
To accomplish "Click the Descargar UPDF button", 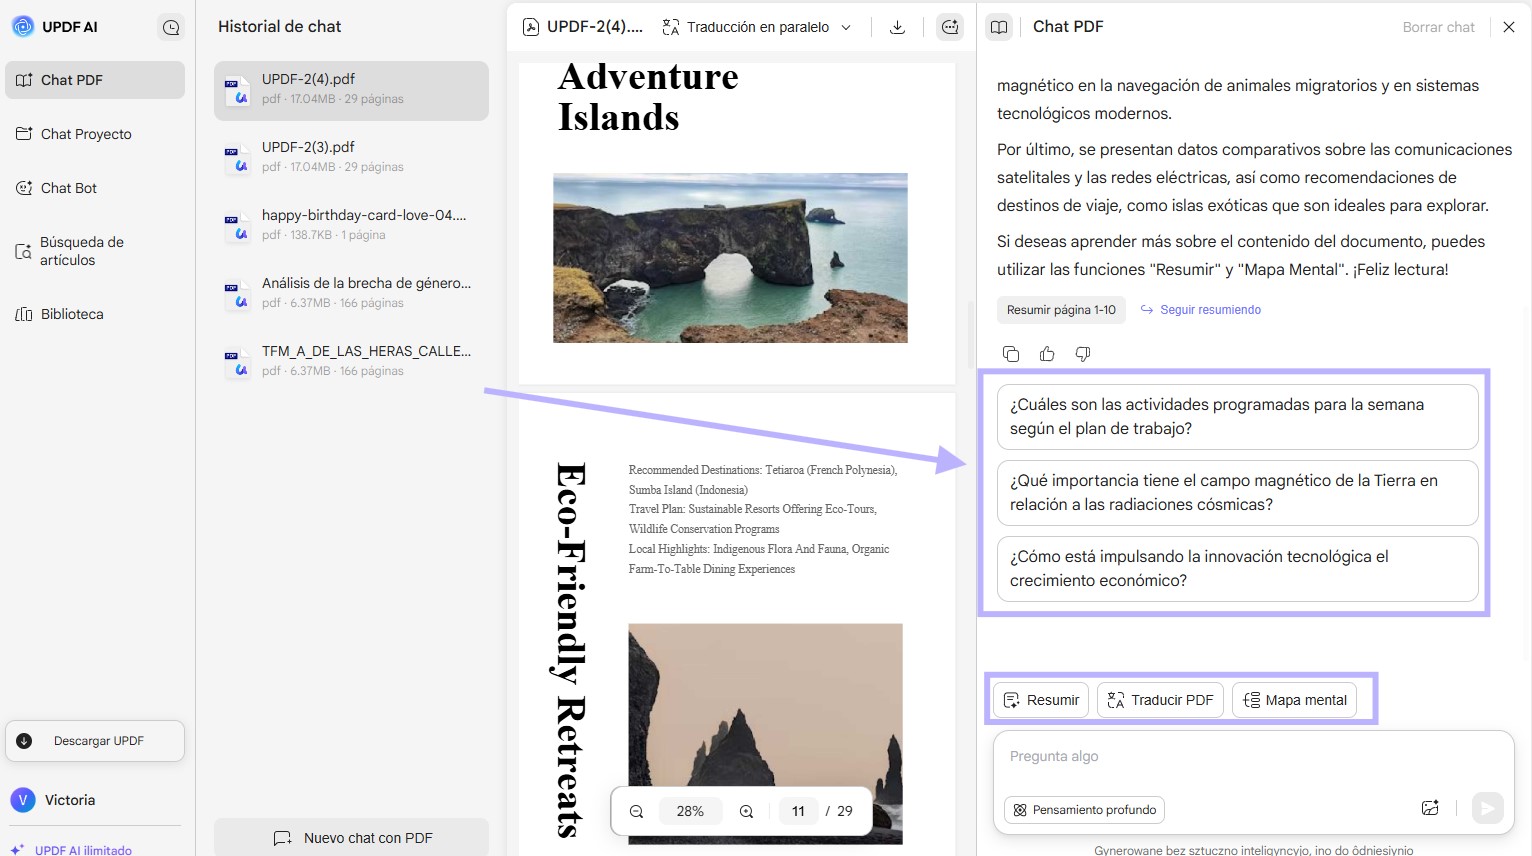I will [x=95, y=741].
